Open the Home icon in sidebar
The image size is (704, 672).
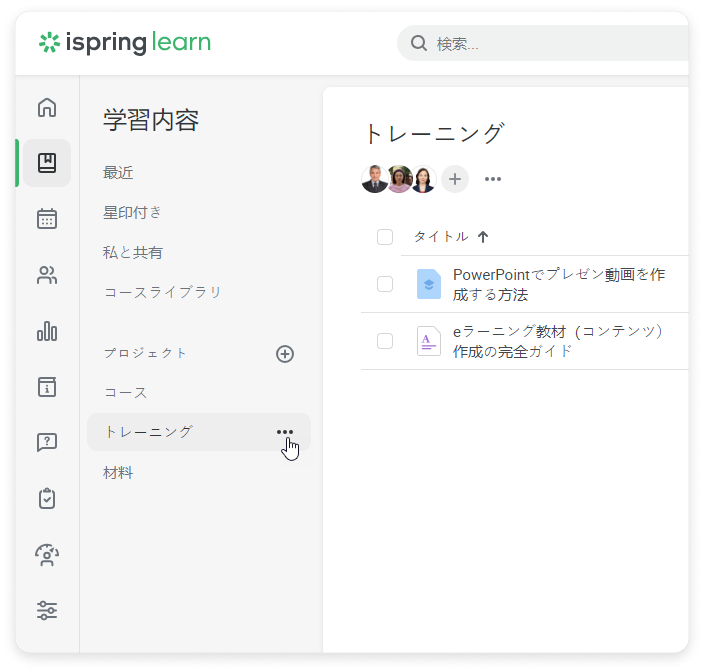click(47, 107)
